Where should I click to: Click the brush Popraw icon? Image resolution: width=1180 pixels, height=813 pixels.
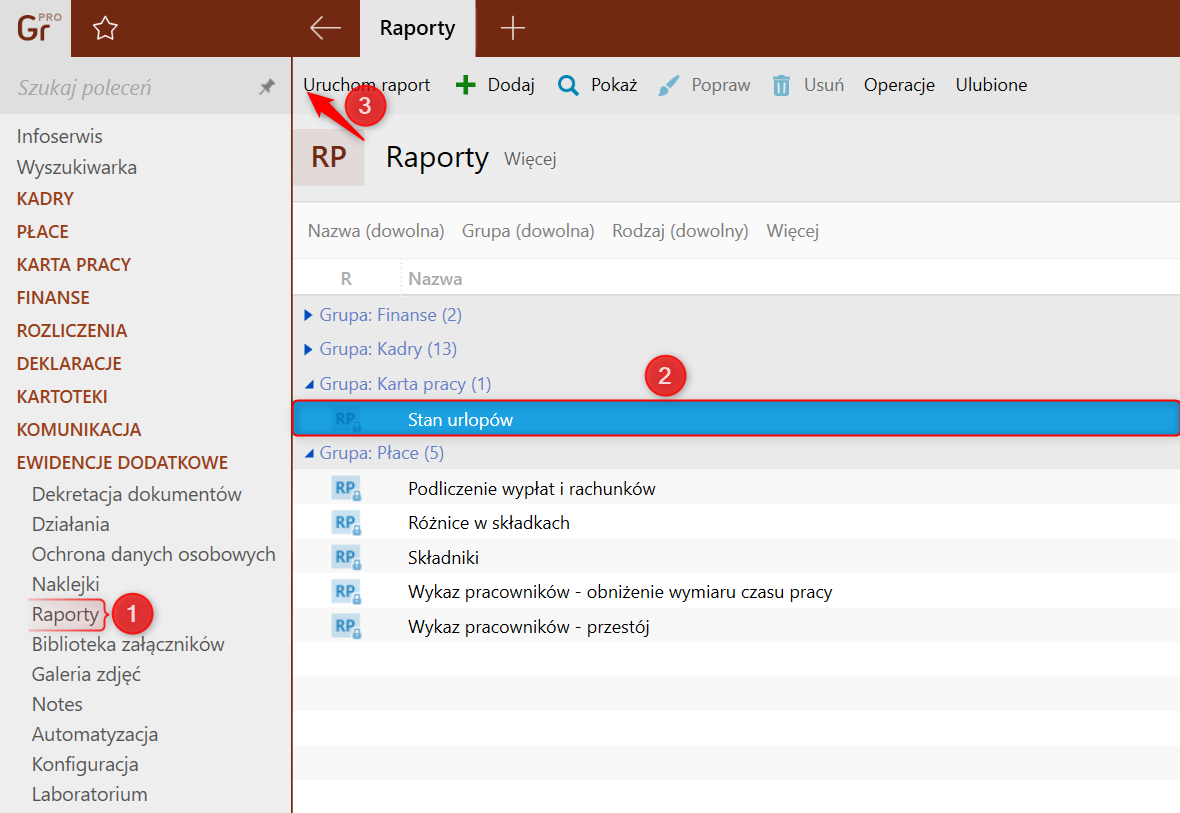(669, 85)
